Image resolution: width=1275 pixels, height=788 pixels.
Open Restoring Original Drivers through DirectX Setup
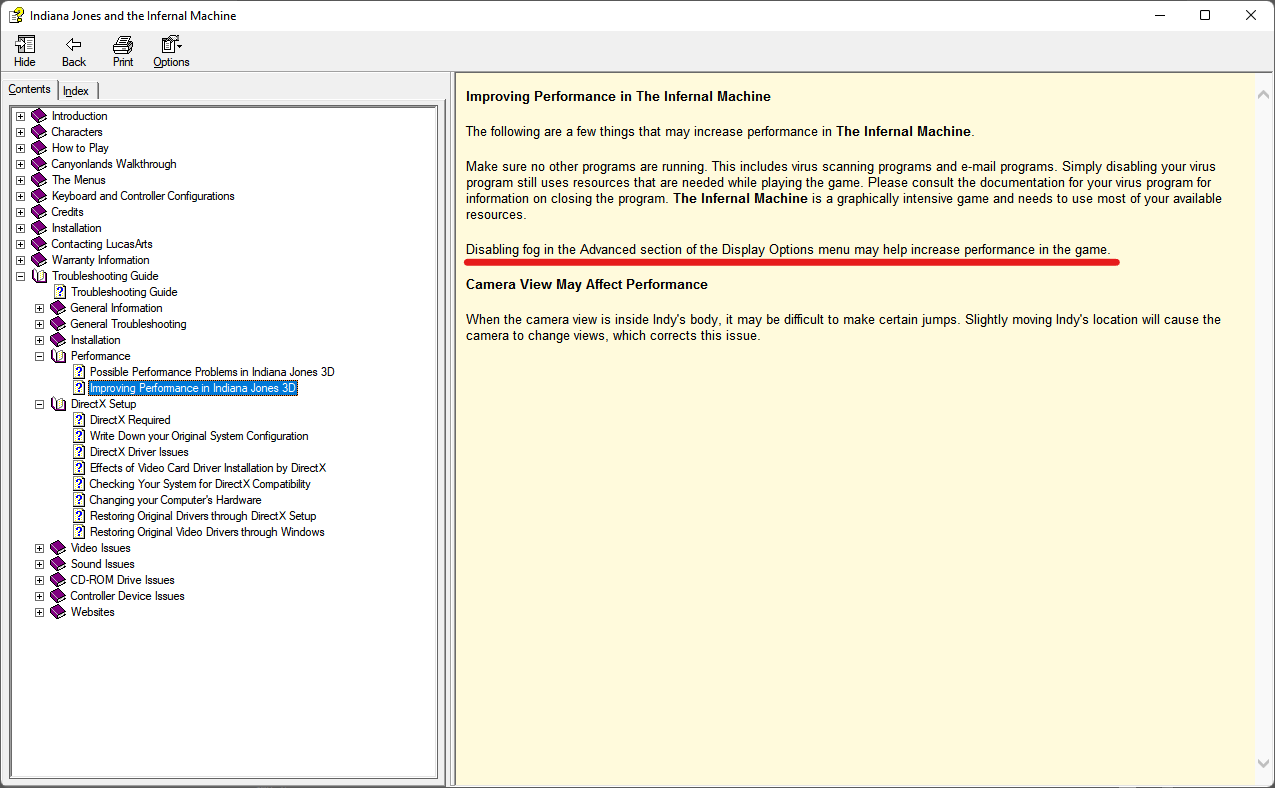pyautogui.click(x=203, y=516)
